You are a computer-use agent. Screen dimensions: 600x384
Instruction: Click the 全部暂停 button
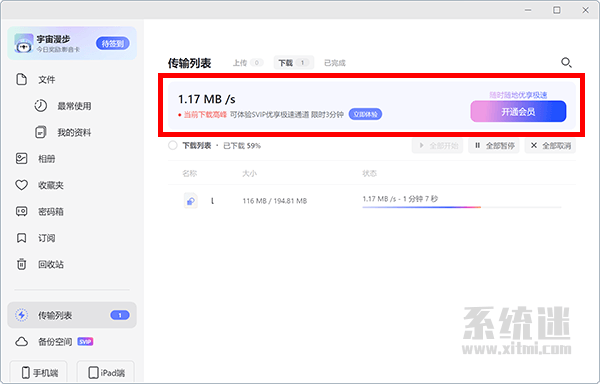coord(494,146)
